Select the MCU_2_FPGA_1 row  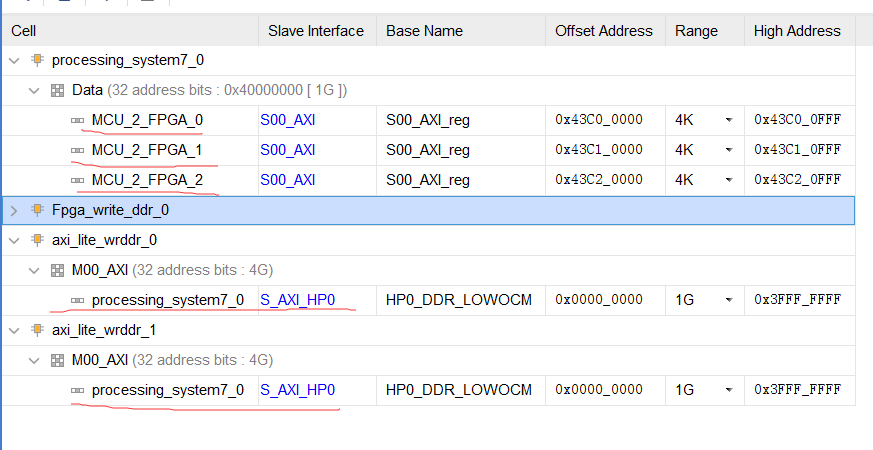coord(429,150)
